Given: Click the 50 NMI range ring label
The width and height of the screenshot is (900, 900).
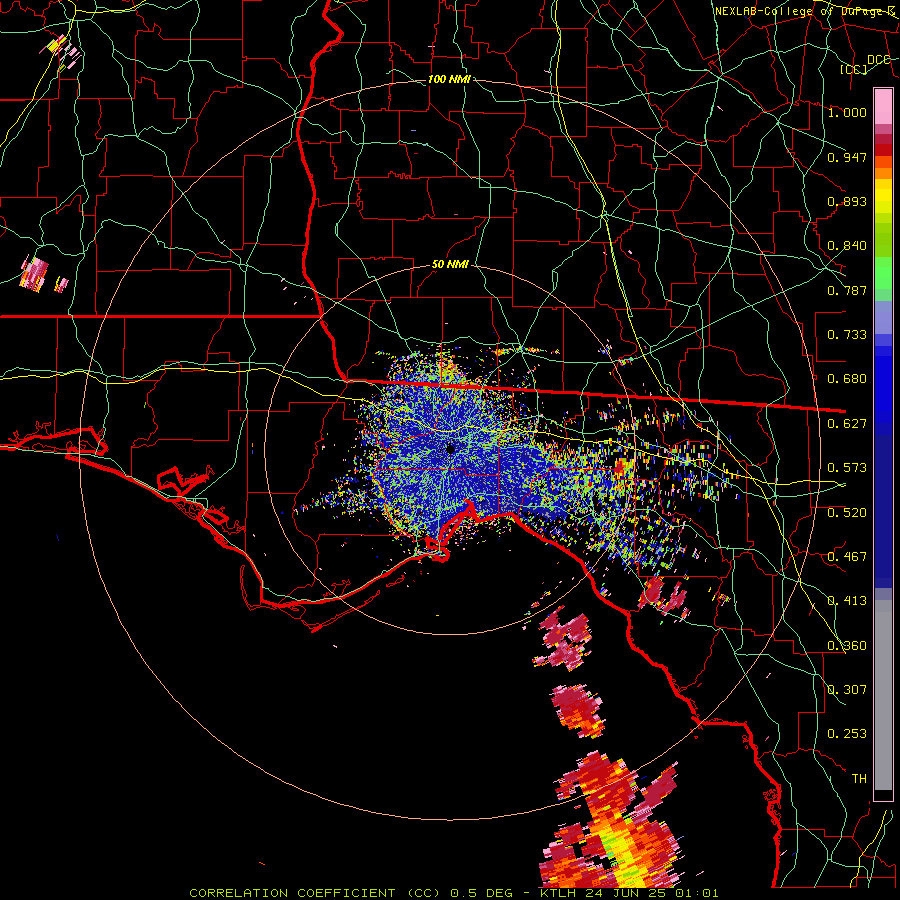Looking at the screenshot, I should click(x=450, y=265).
